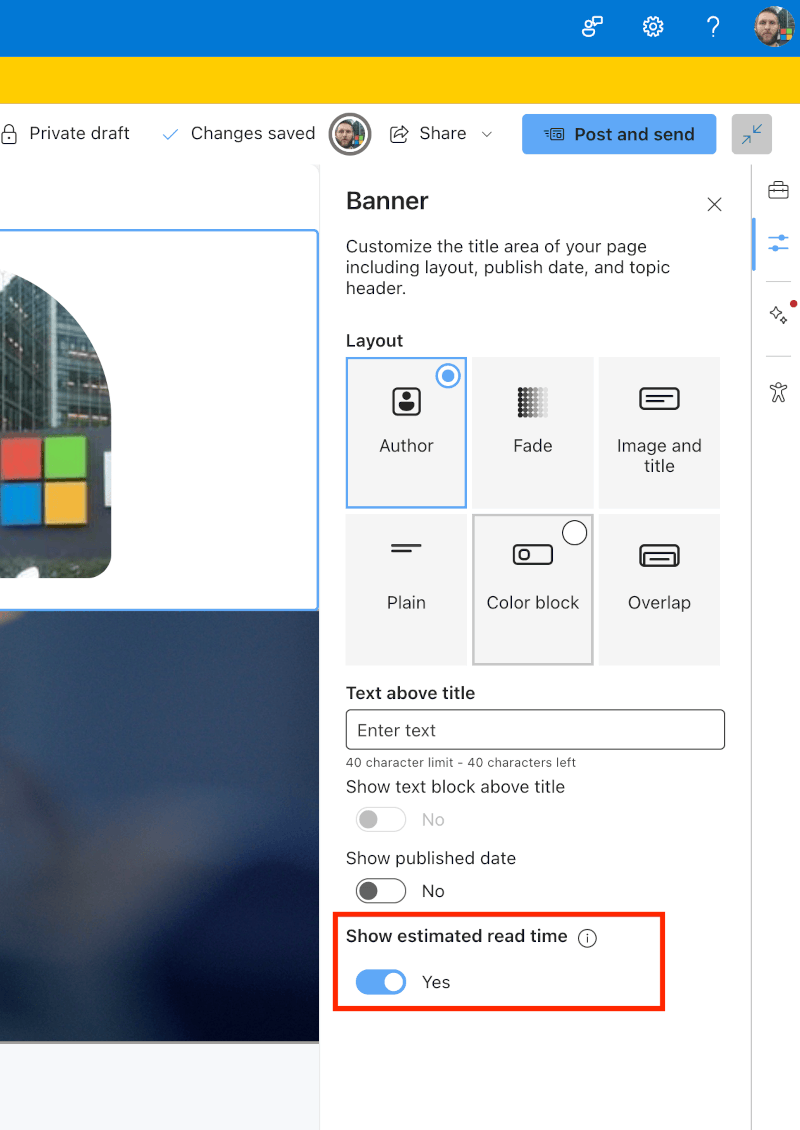Image resolution: width=800 pixels, height=1130 pixels.
Task: Click the Share button
Action: [429, 134]
